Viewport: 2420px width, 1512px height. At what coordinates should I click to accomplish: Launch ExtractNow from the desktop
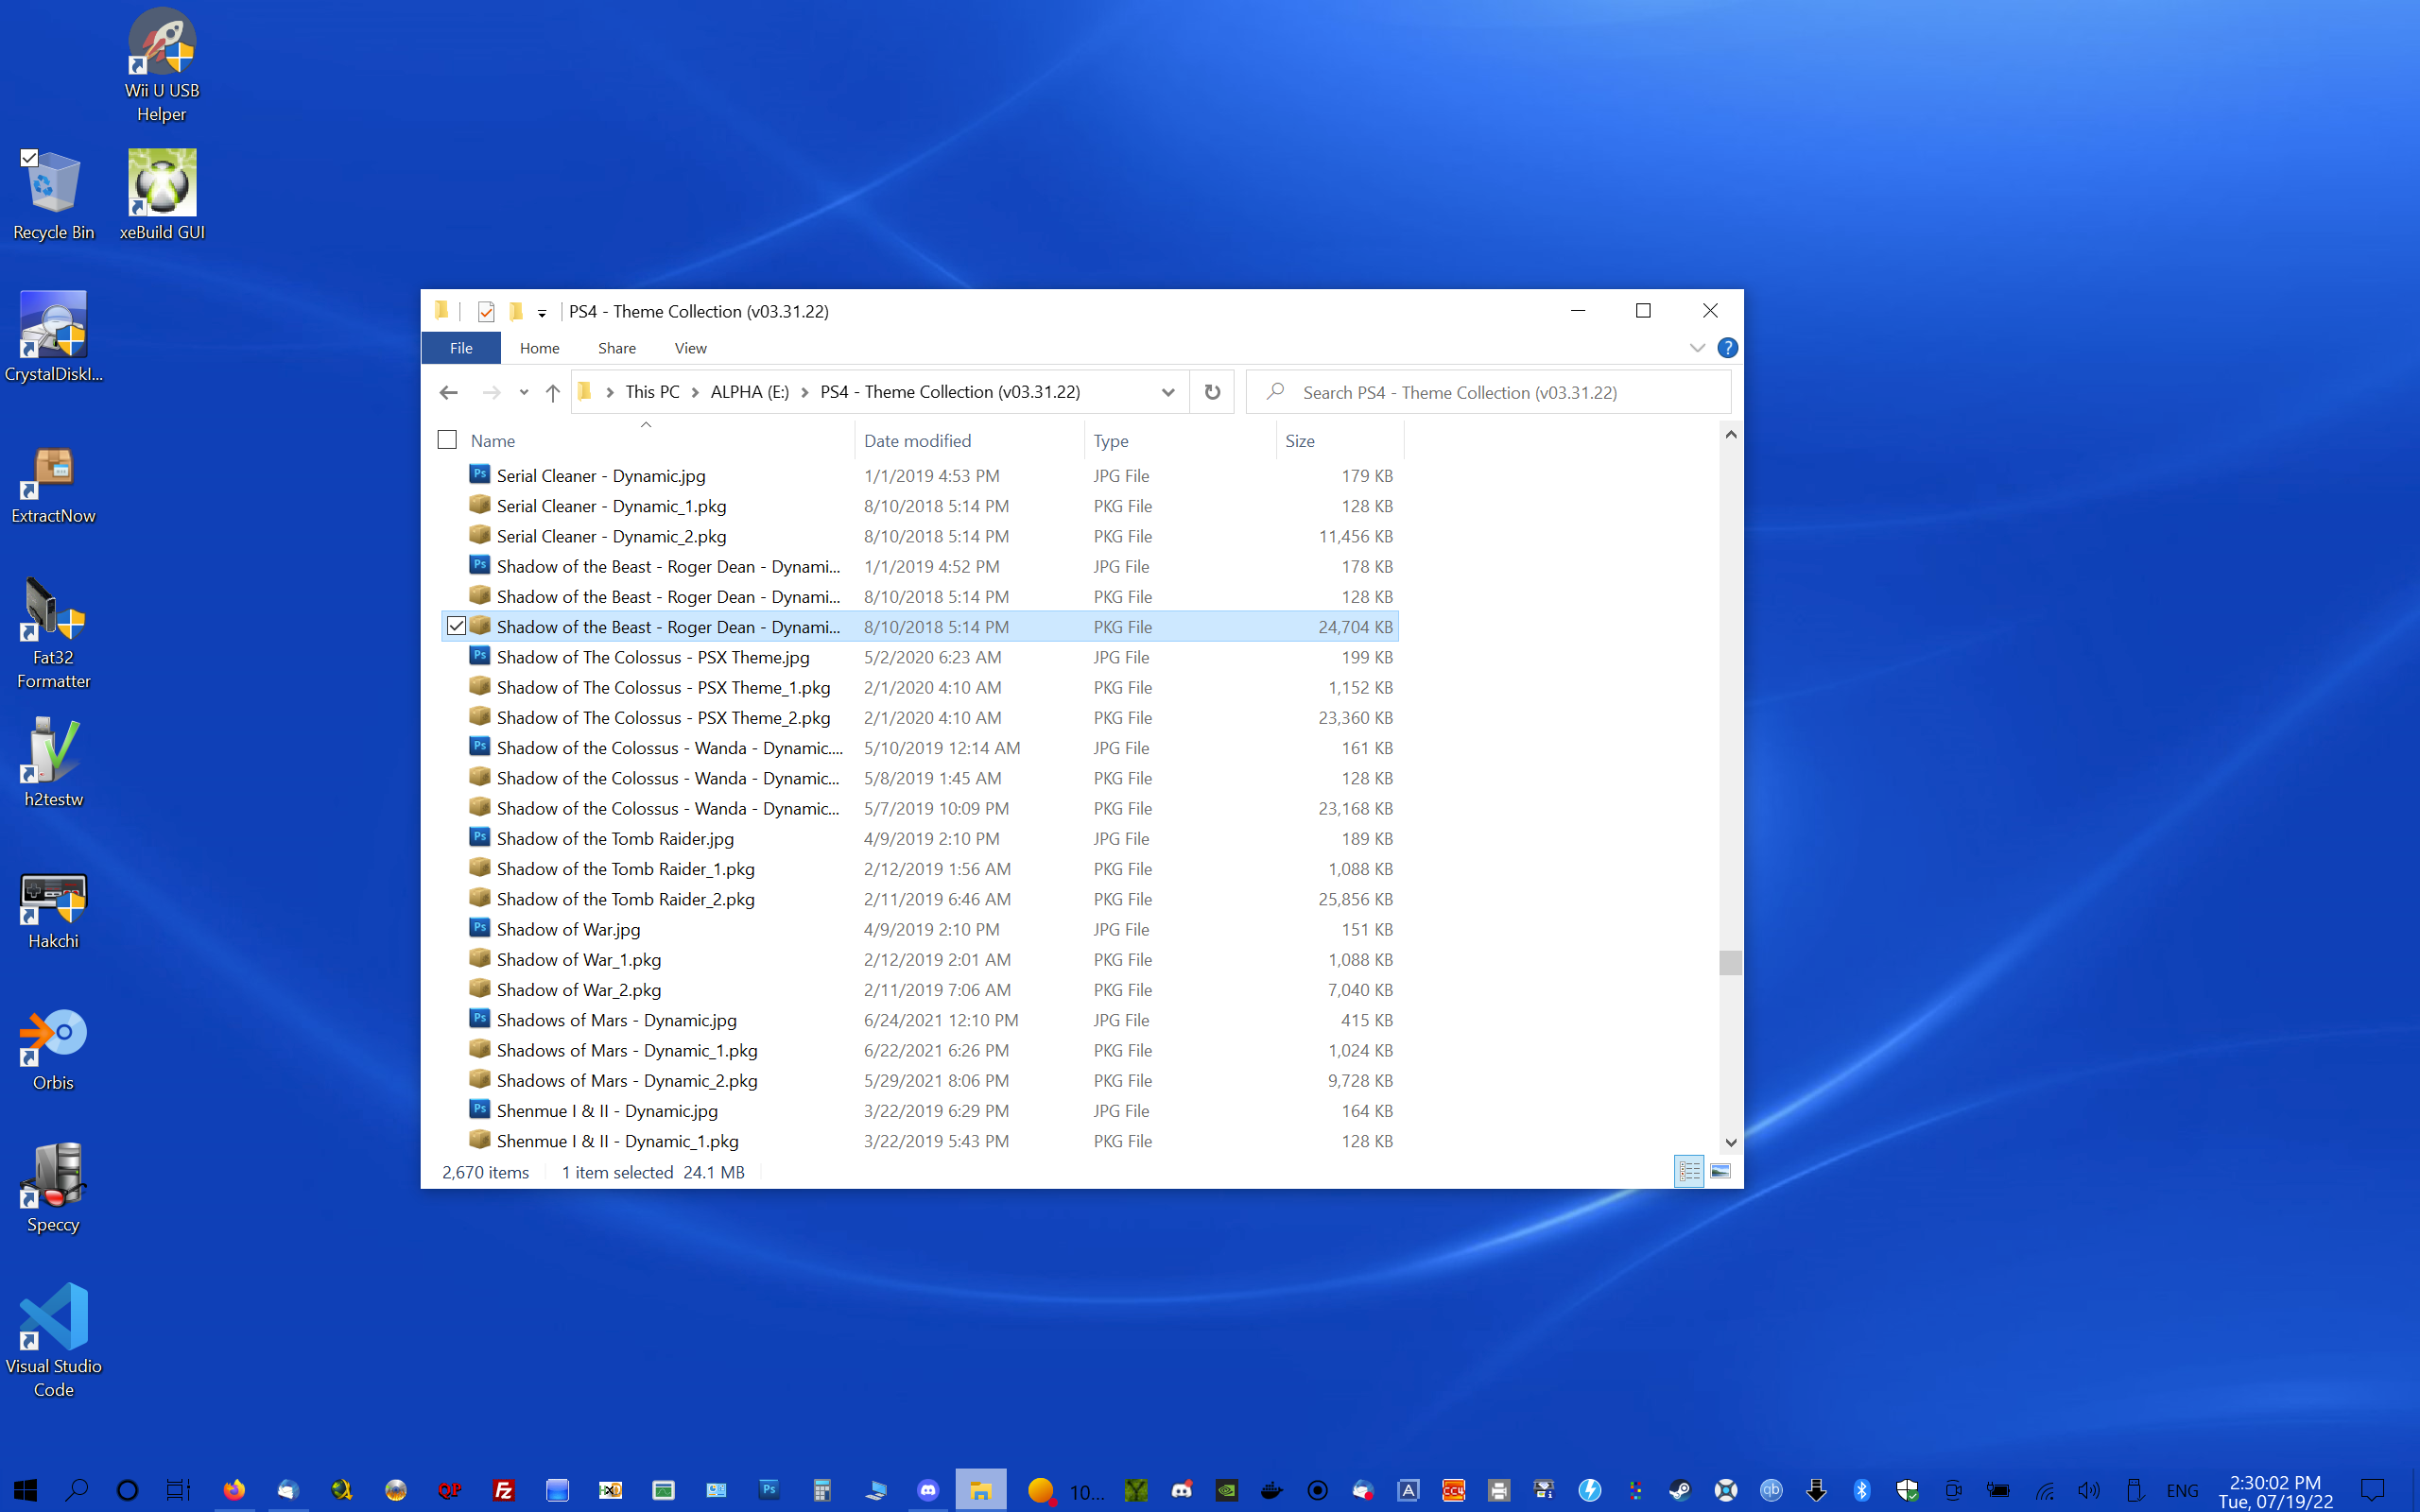[x=53, y=486]
